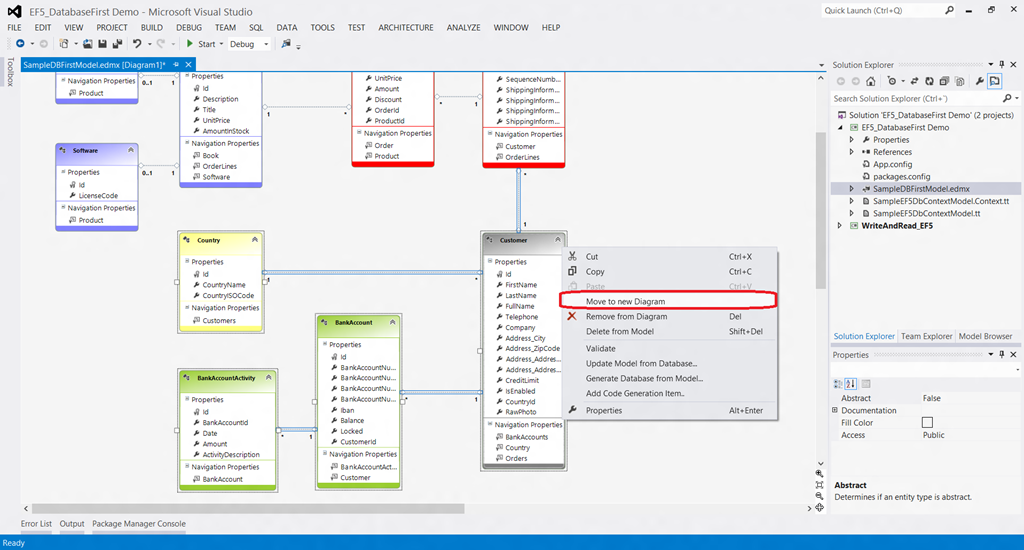This screenshot has width=1024, height=550.
Task: Collapse All items in Solution Explorer
Action: point(944,82)
